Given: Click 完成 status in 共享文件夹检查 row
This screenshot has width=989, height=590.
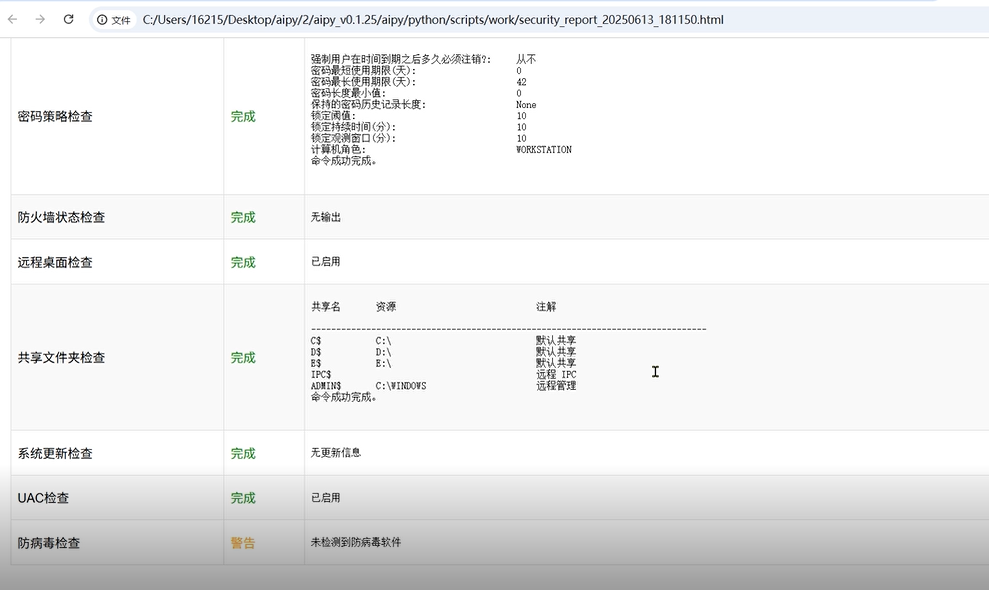Looking at the screenshot, I should coord(243,358).
